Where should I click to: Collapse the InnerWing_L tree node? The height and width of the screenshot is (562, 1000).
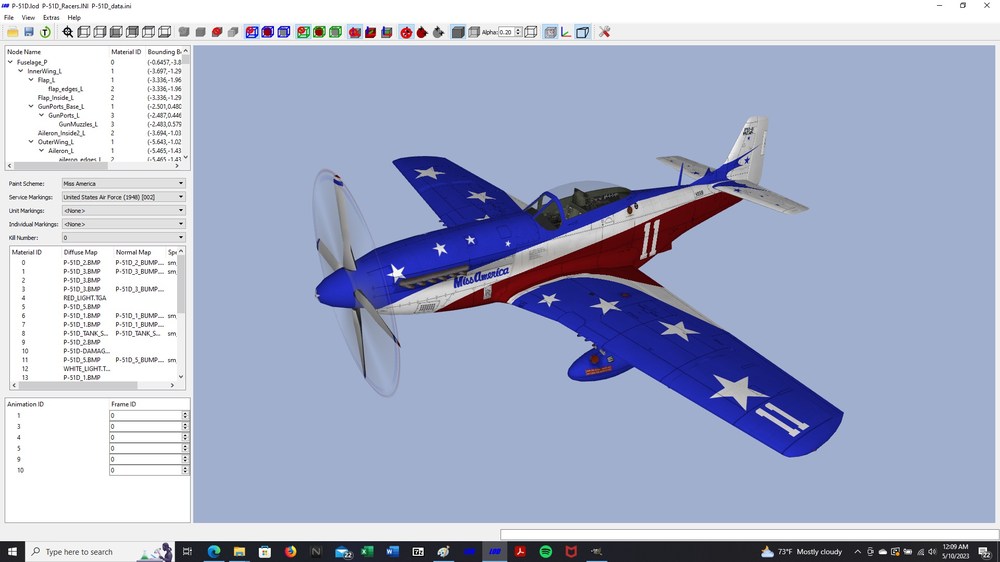(20, 71)
